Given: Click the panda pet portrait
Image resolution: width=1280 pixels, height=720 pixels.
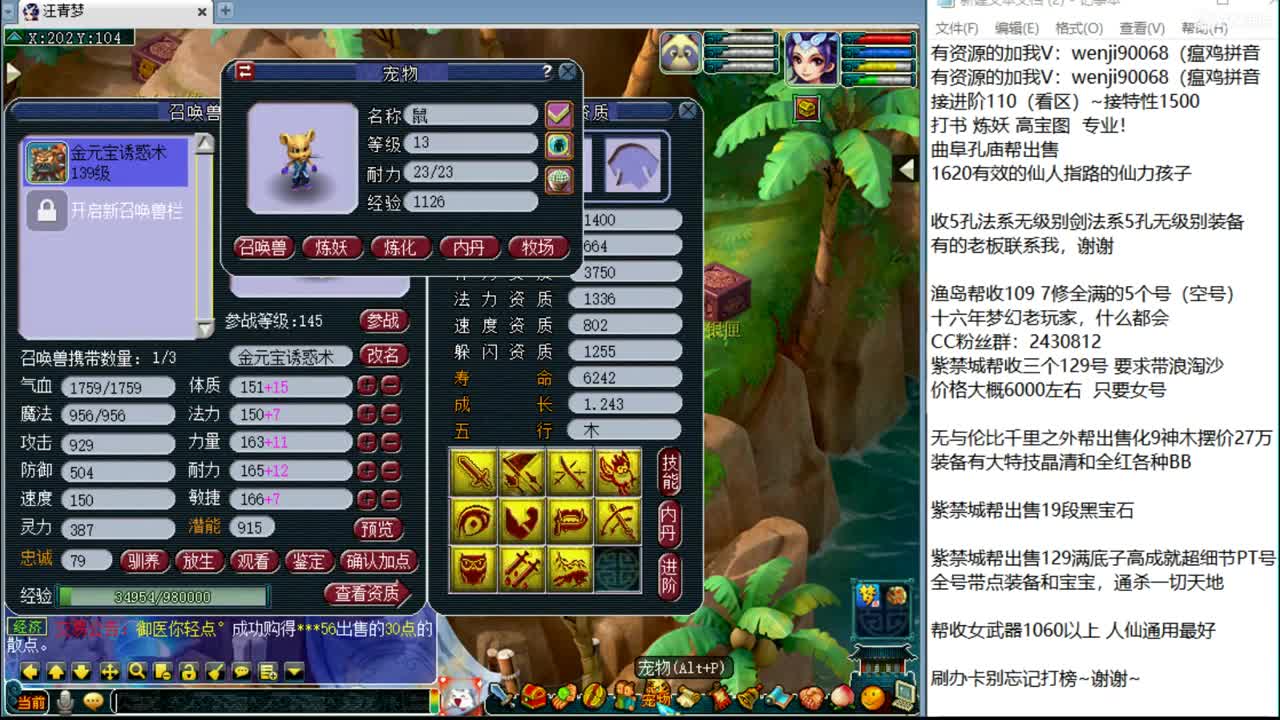Looking at the screenshot, I should click(x=680, y=52).
